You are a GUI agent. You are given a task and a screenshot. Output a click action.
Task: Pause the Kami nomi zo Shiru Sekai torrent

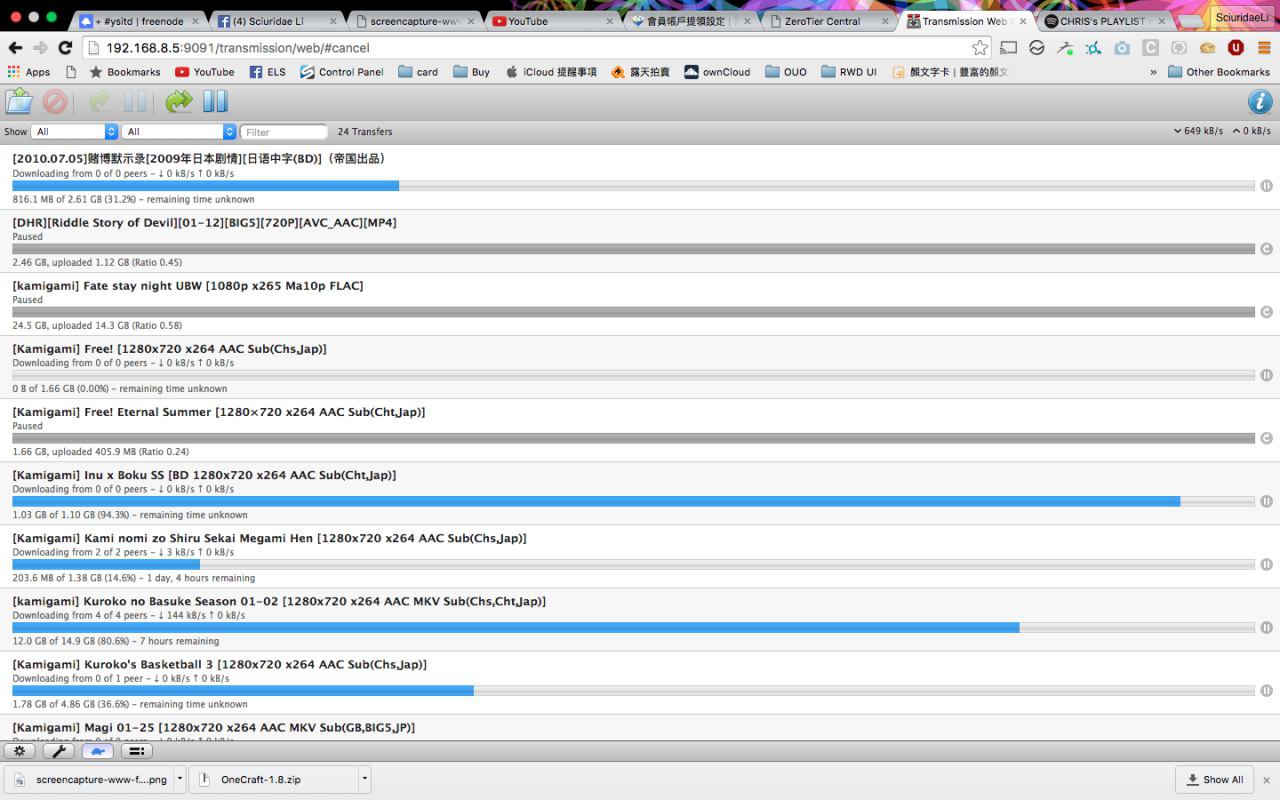pyautogui.click(x=1266, y=564)
